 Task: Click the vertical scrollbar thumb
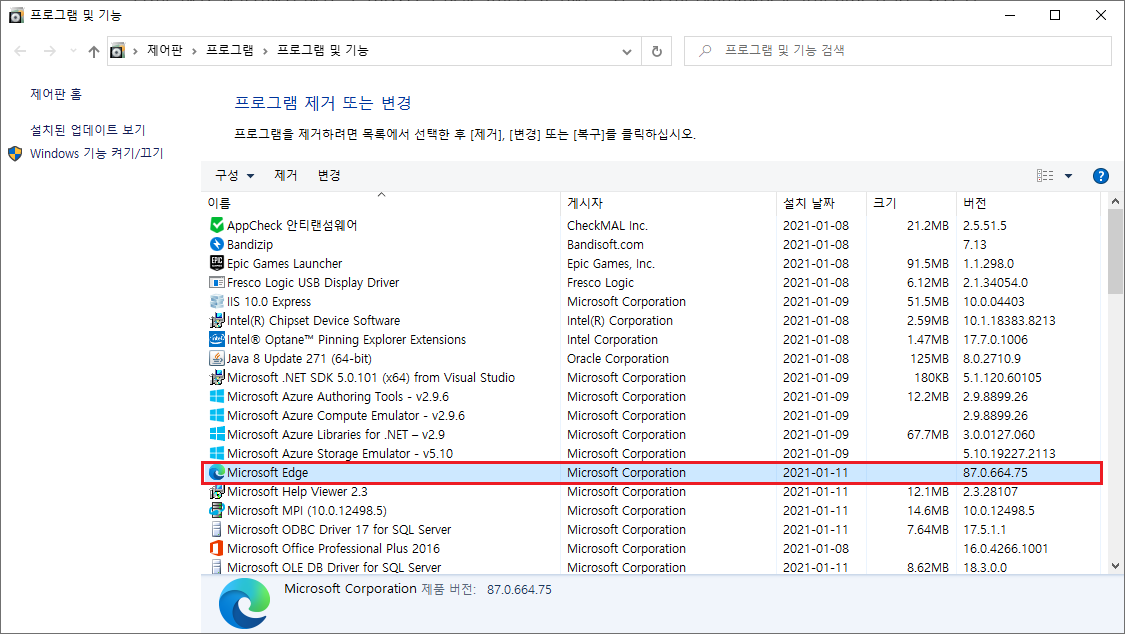[x=1115, y=252]
